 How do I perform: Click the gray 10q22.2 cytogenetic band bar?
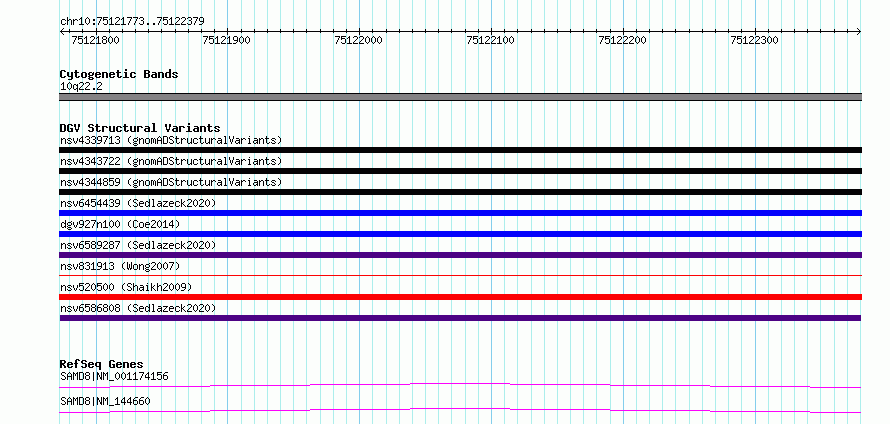click(460, 97)
